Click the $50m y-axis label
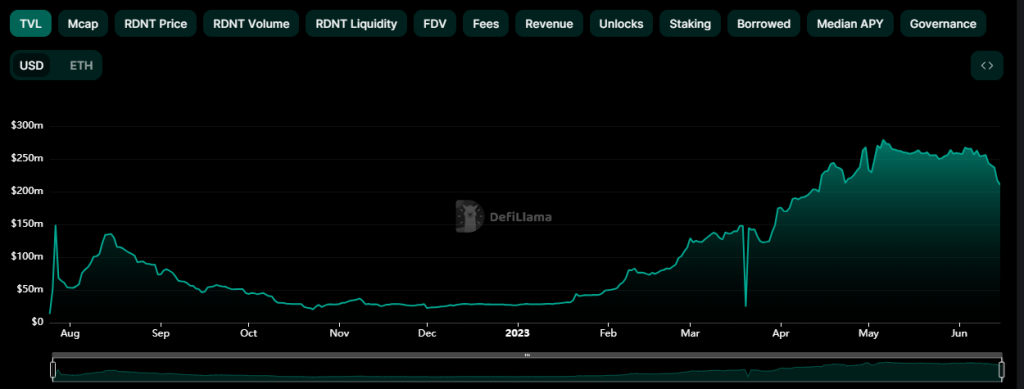 point(29,289)
